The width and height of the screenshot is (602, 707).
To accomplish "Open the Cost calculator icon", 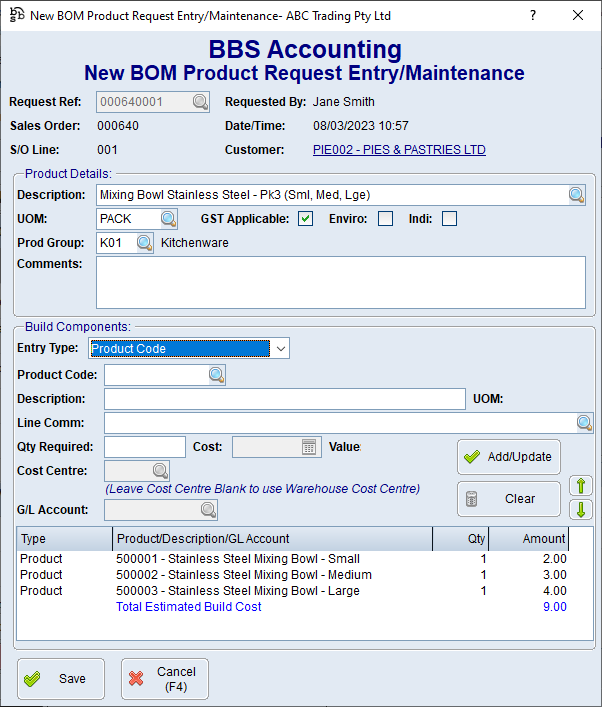I will (x=309, y=447).
